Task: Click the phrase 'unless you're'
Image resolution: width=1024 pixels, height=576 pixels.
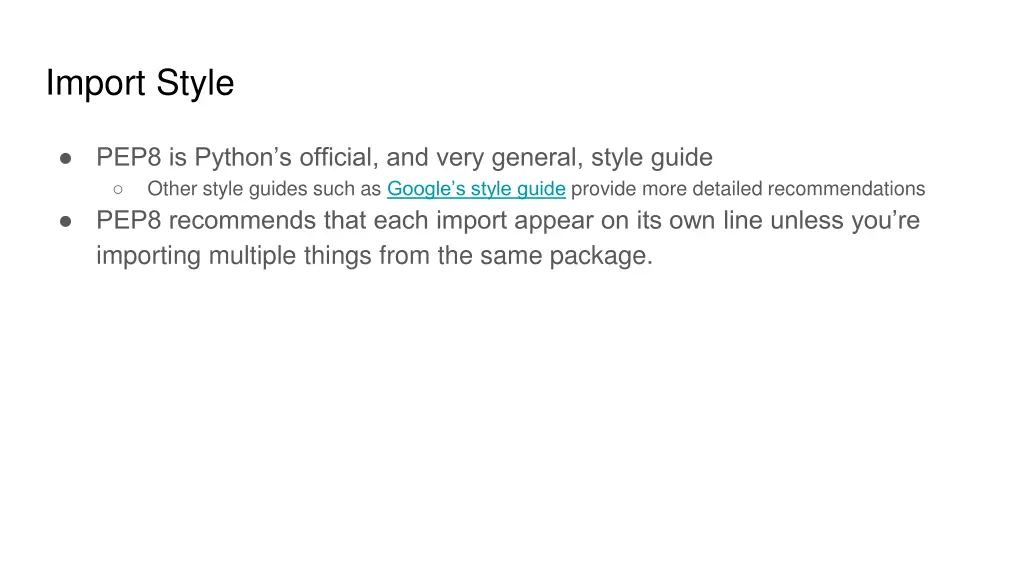Action: (x=845, y=221)
